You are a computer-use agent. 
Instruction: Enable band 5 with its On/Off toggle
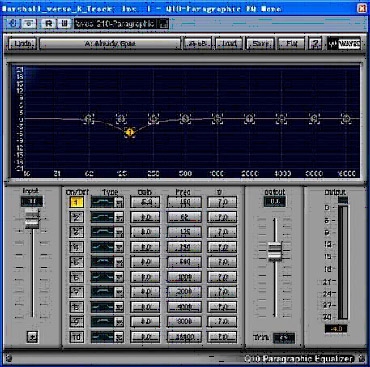pos(77,262)
